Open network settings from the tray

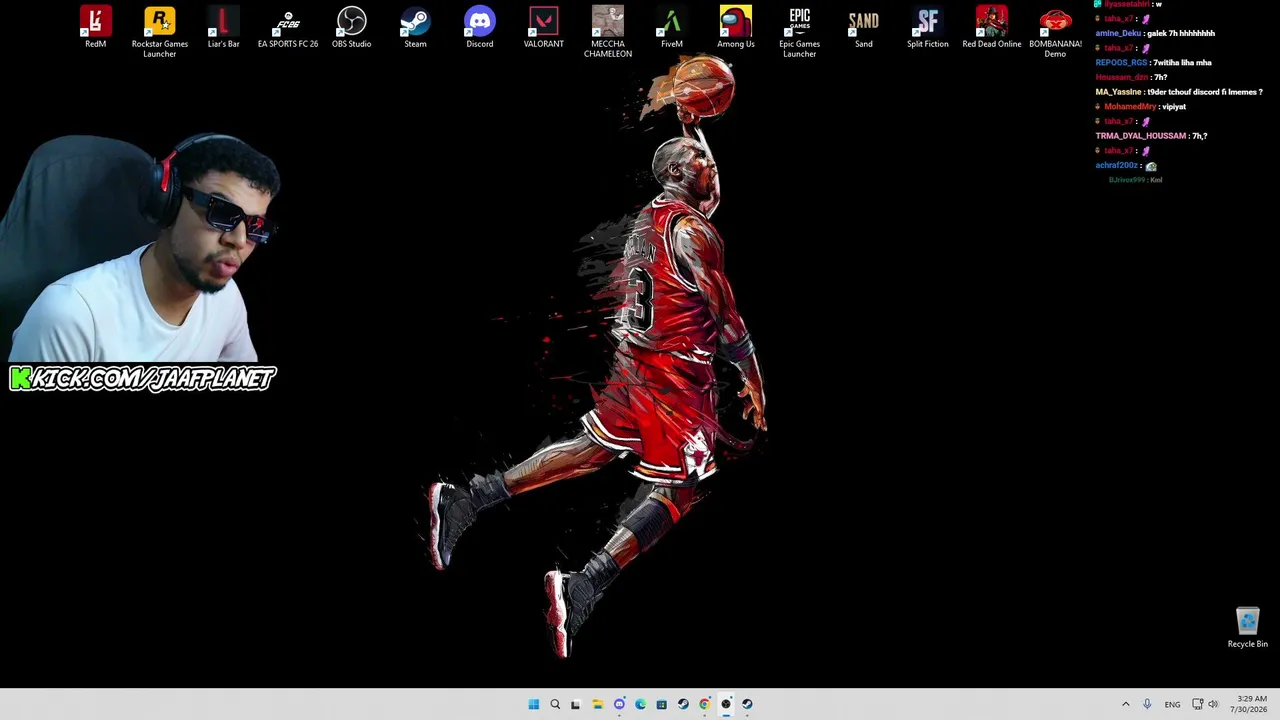point(1197,704)
